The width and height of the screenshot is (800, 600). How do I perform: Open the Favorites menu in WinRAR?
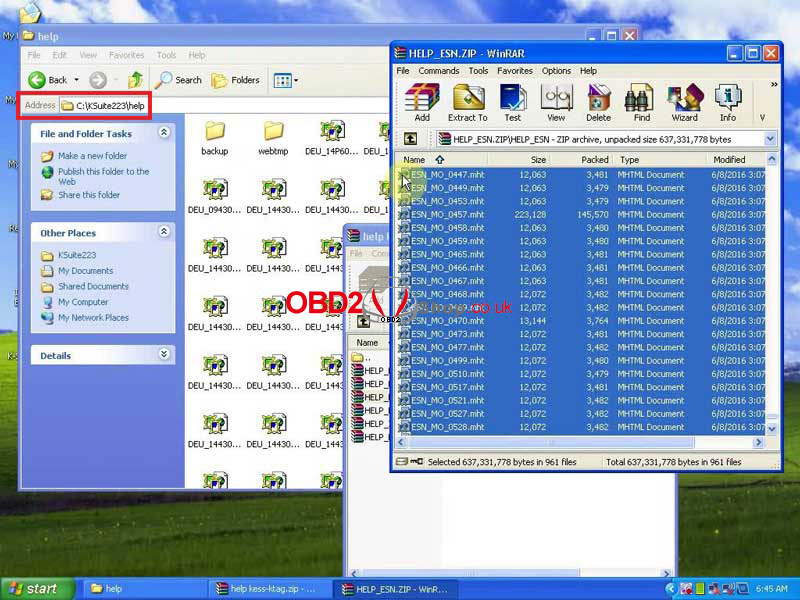[515, 71]
